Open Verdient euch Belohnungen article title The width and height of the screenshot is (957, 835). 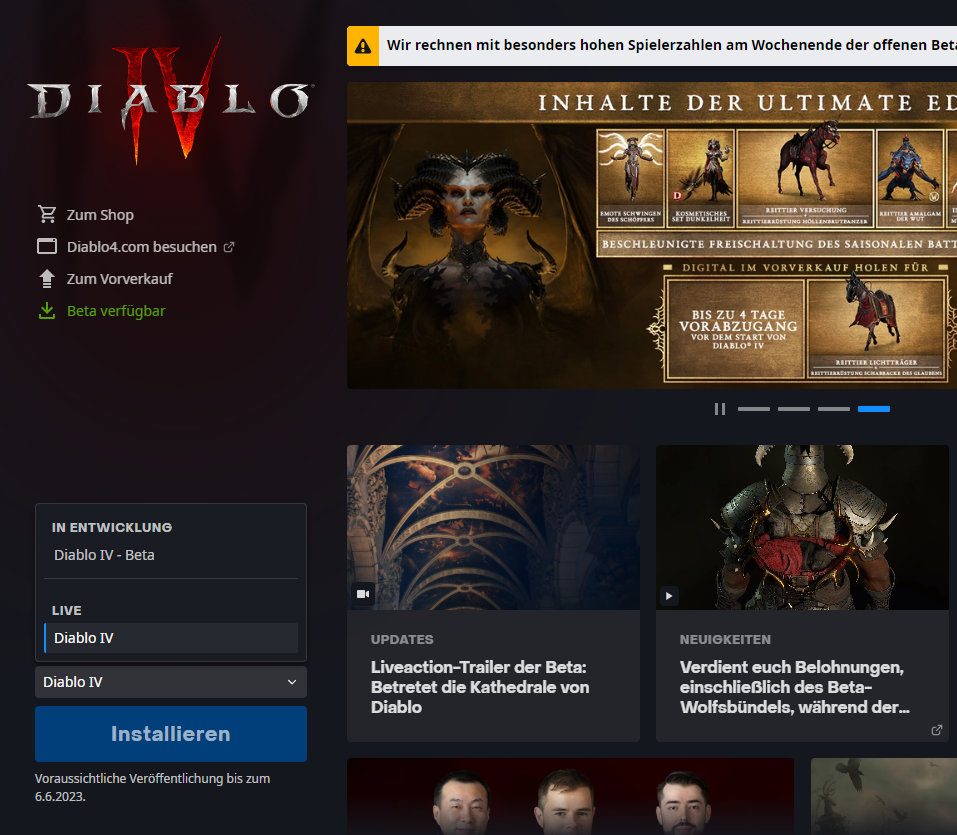point(794,687)
